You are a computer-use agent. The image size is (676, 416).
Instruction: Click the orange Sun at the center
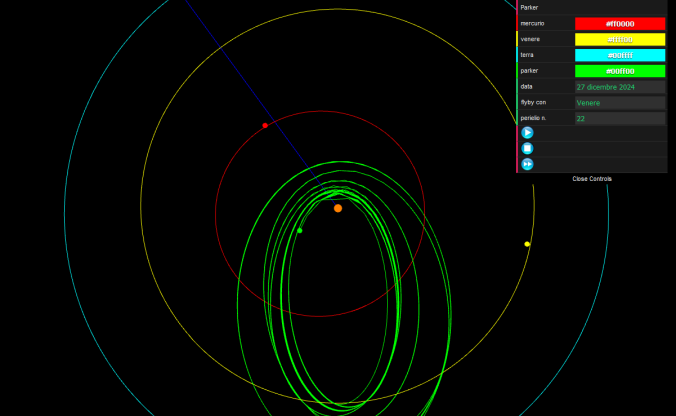tap(338, 208)
